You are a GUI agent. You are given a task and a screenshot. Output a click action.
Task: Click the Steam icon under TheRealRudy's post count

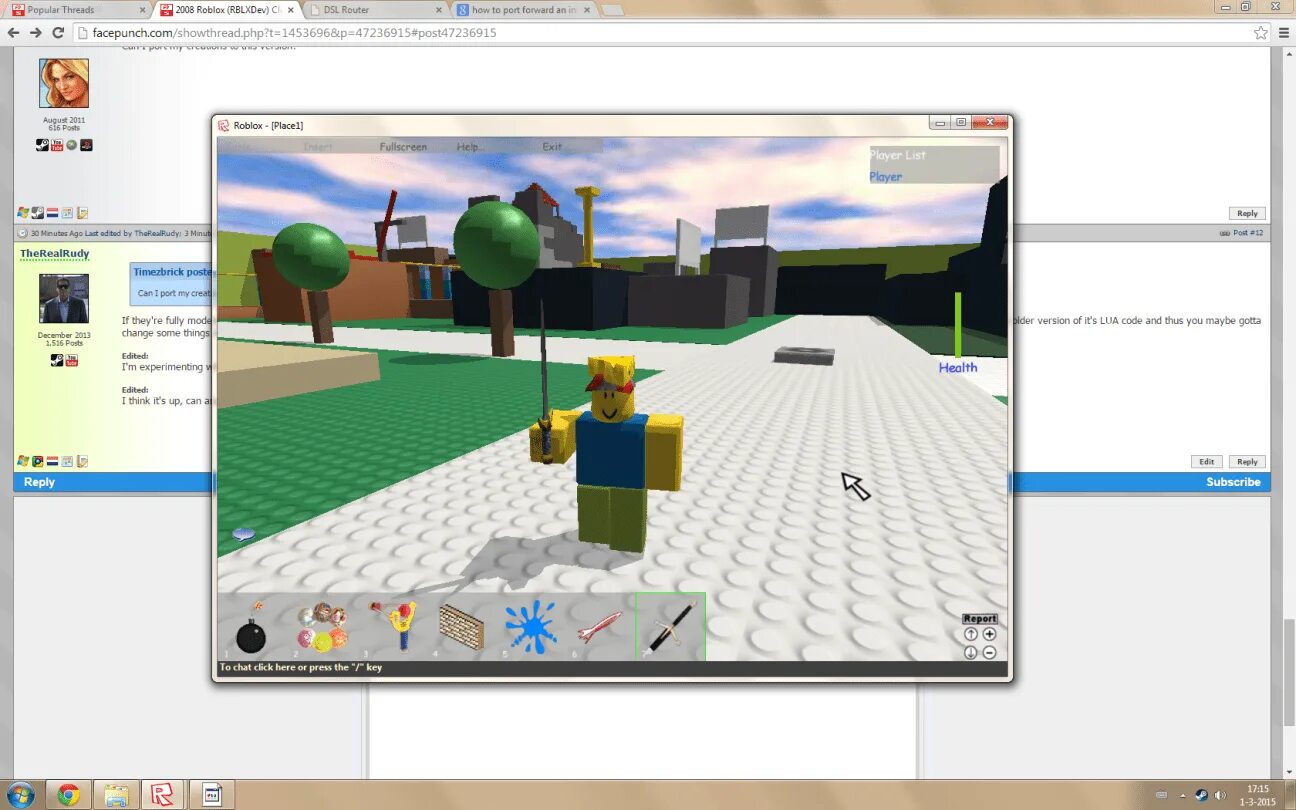pyautogui.click(x=57, y=360)
